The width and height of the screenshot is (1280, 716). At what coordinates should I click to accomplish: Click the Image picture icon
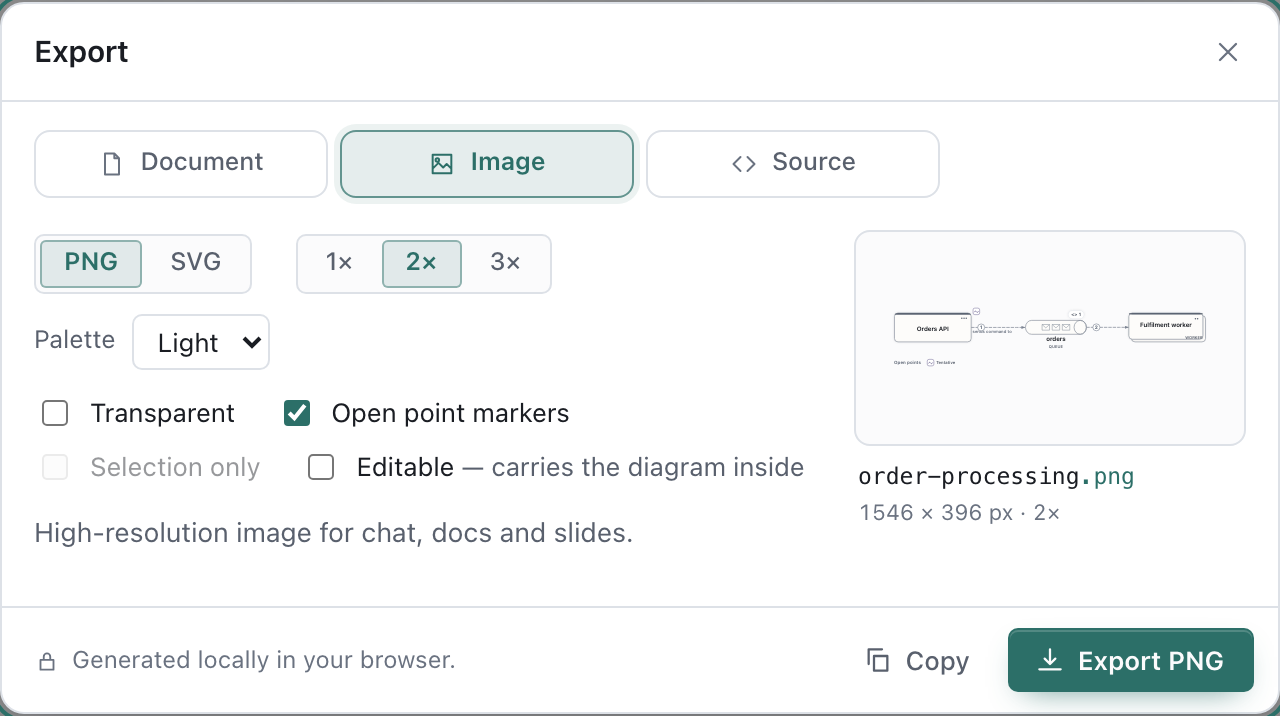click(442, 164)
